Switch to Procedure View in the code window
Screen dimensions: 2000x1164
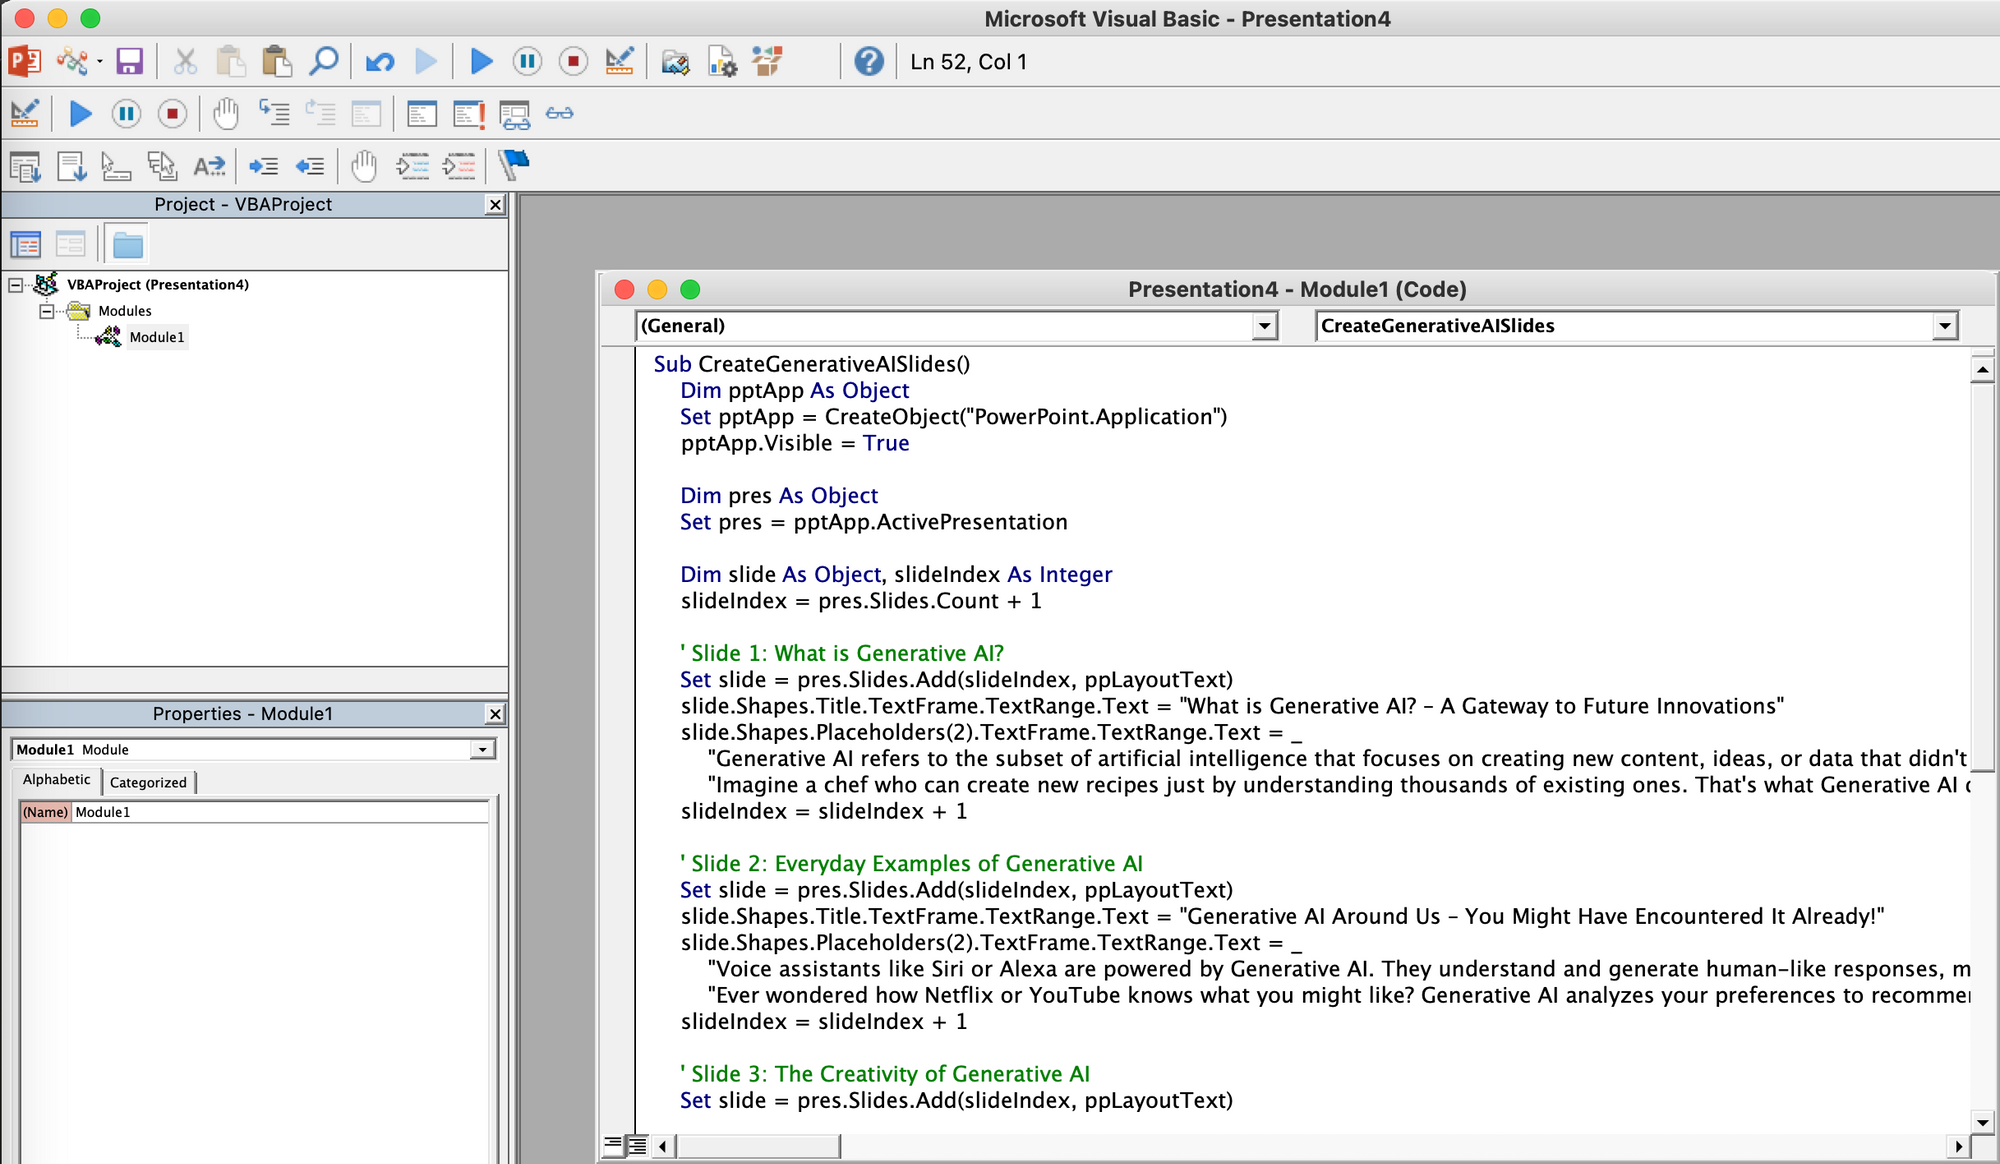click(613, 1145)
